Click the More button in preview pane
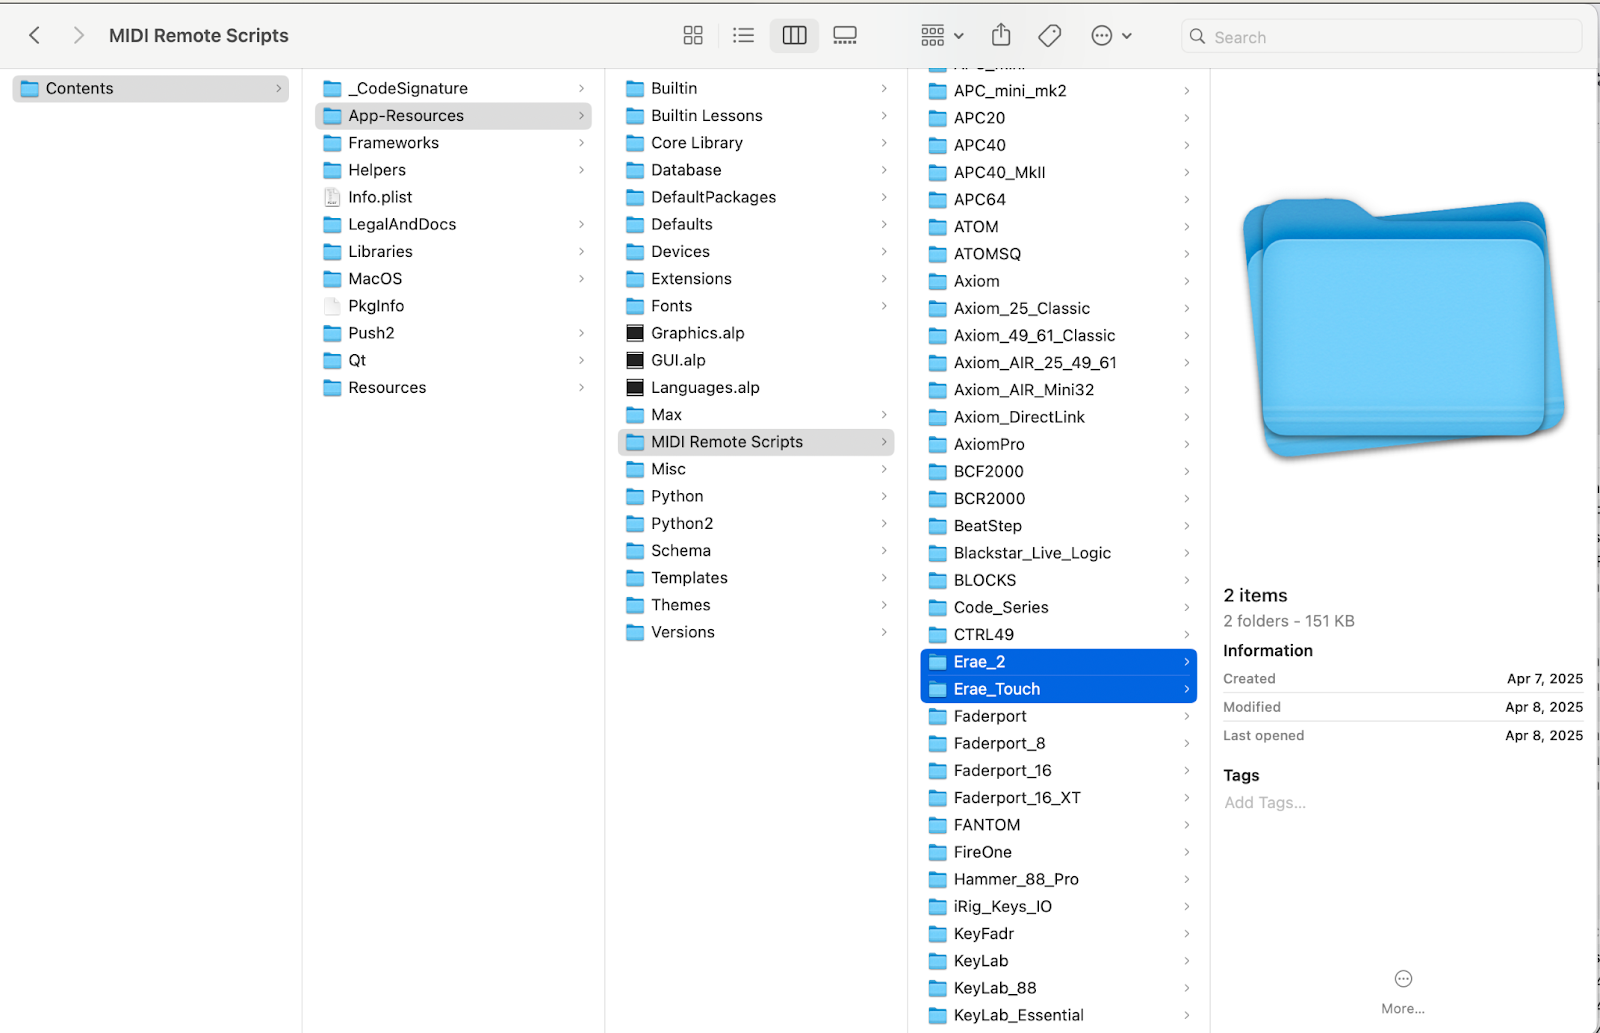The height and width of the screenshot is (1033, 1600). tap(1403, 992)
